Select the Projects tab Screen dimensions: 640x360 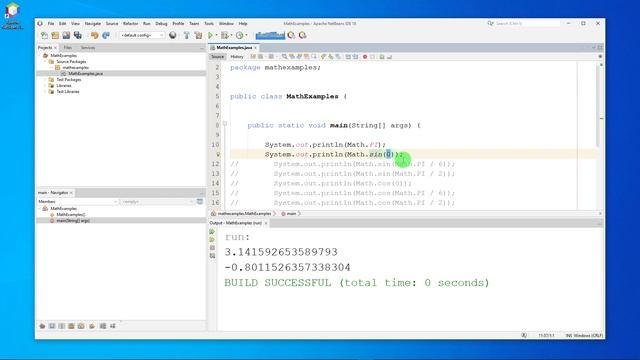coord(45,48)
